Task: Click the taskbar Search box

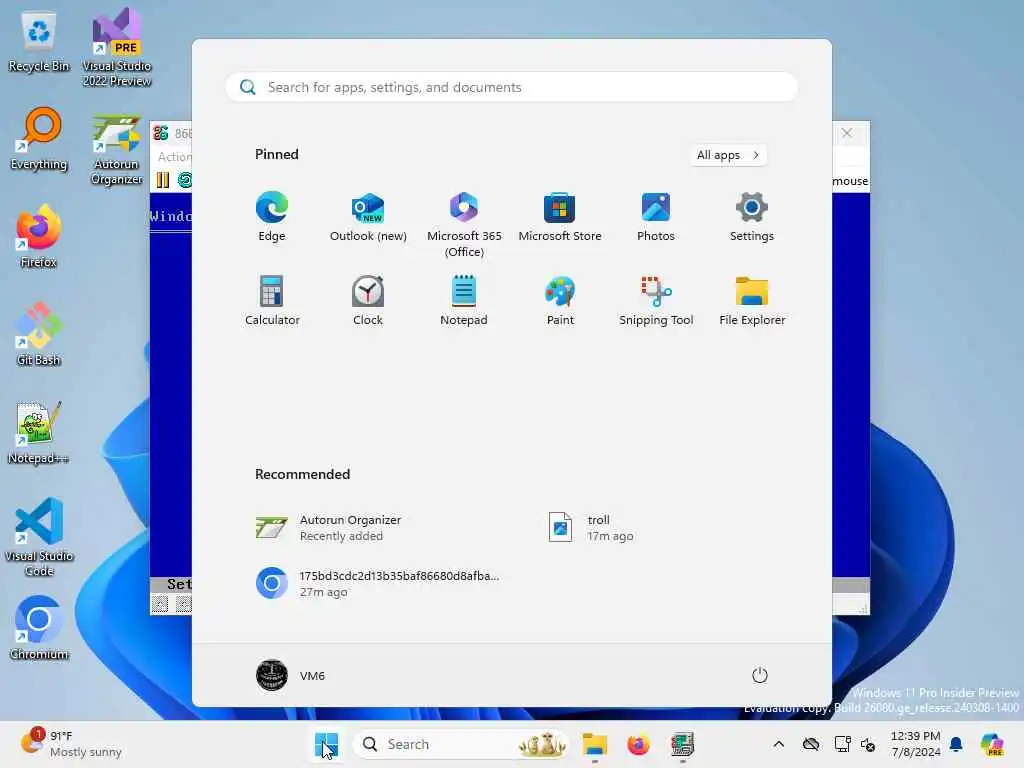Action: 460,744
